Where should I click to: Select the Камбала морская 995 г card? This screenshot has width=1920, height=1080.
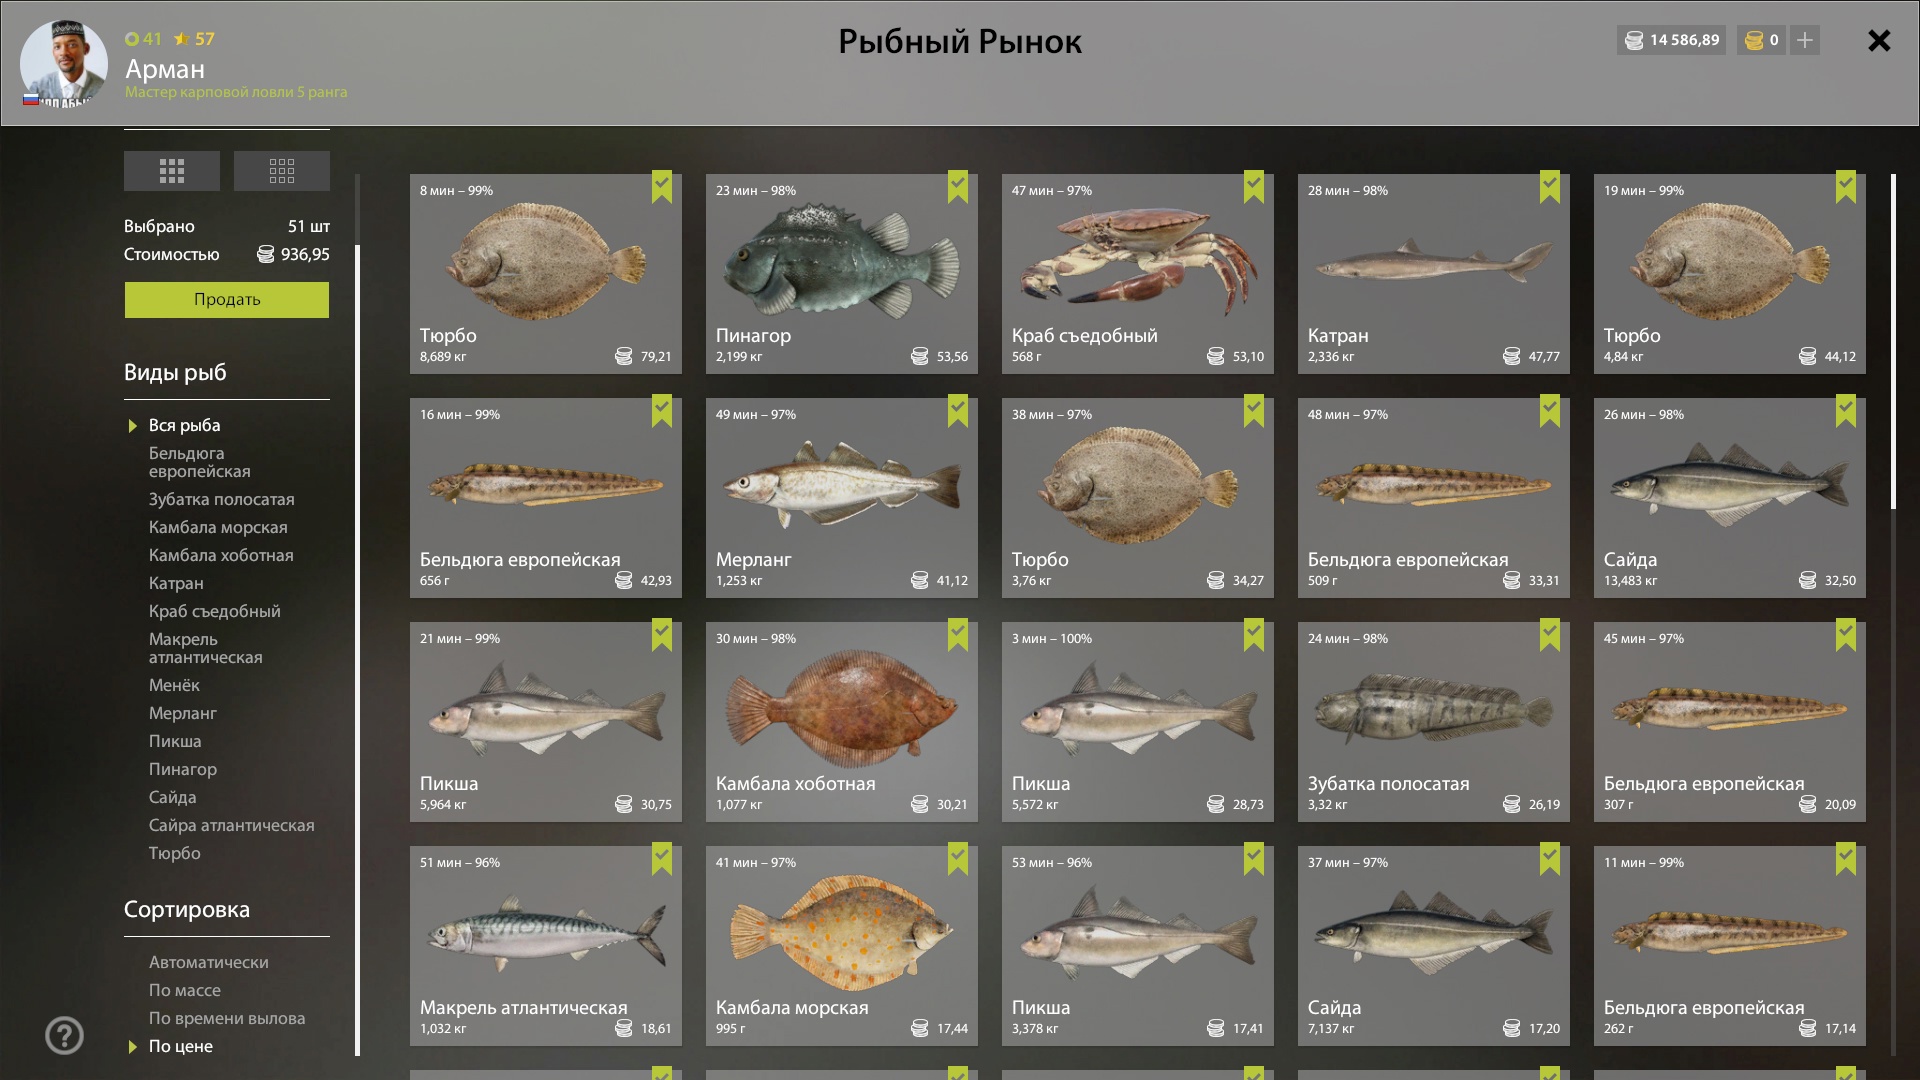tap(842, 946)
